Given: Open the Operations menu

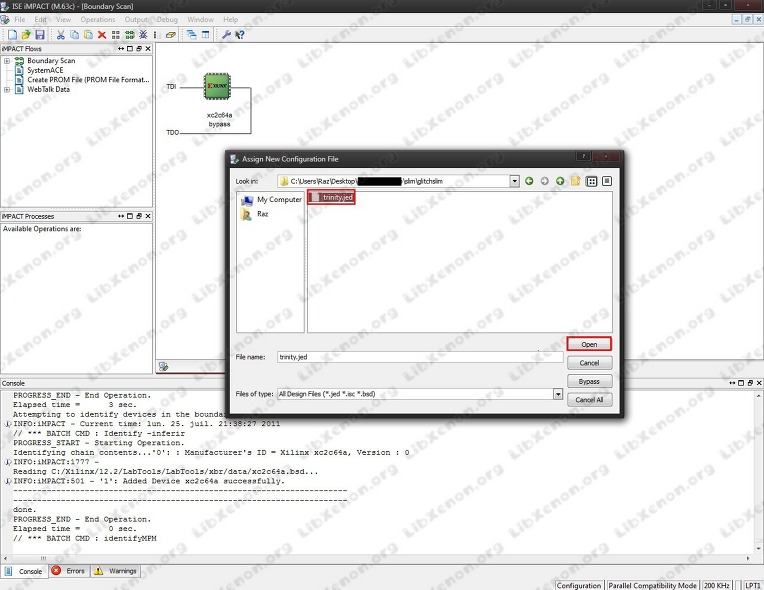Looking at the screenshot, I should pyautogui.click(x=98, y=19).
